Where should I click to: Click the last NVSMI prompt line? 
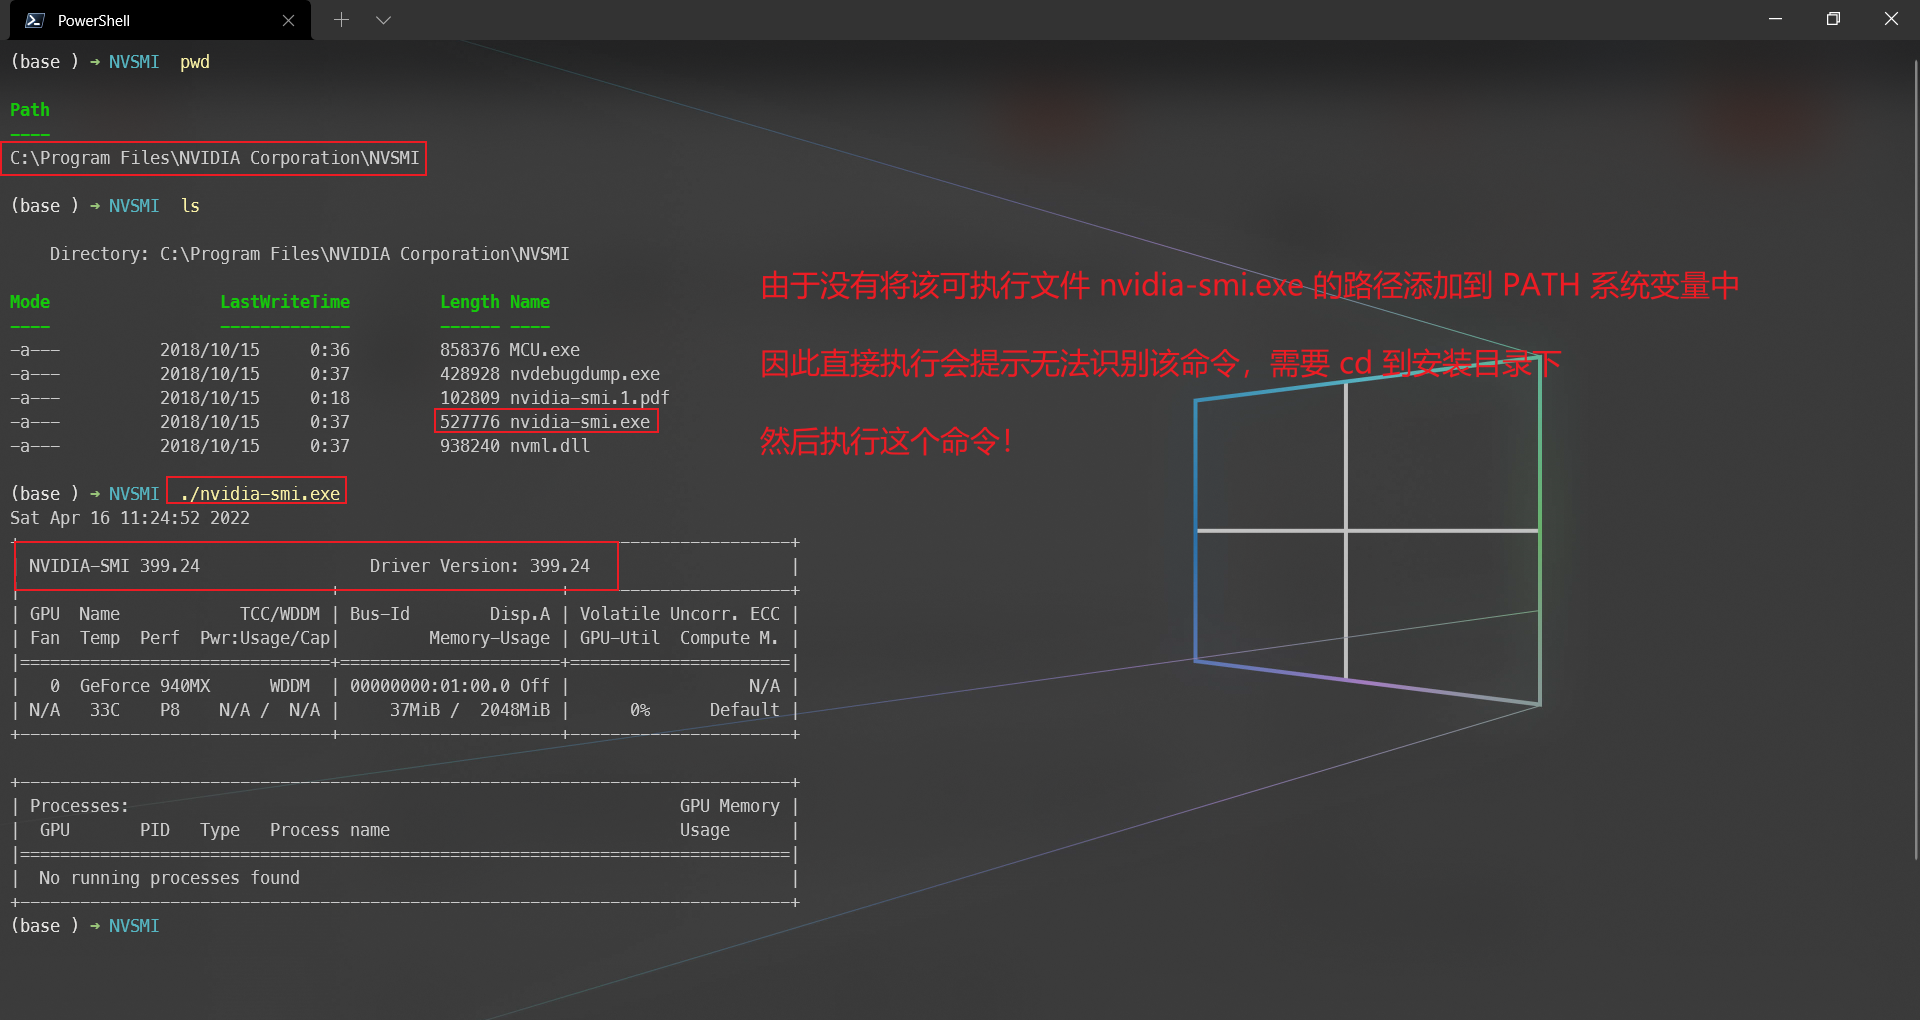85,926
